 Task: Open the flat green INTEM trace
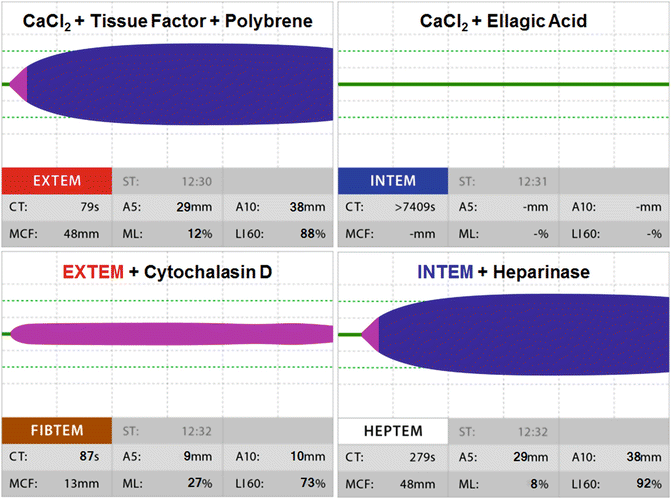tap(504, 84)
